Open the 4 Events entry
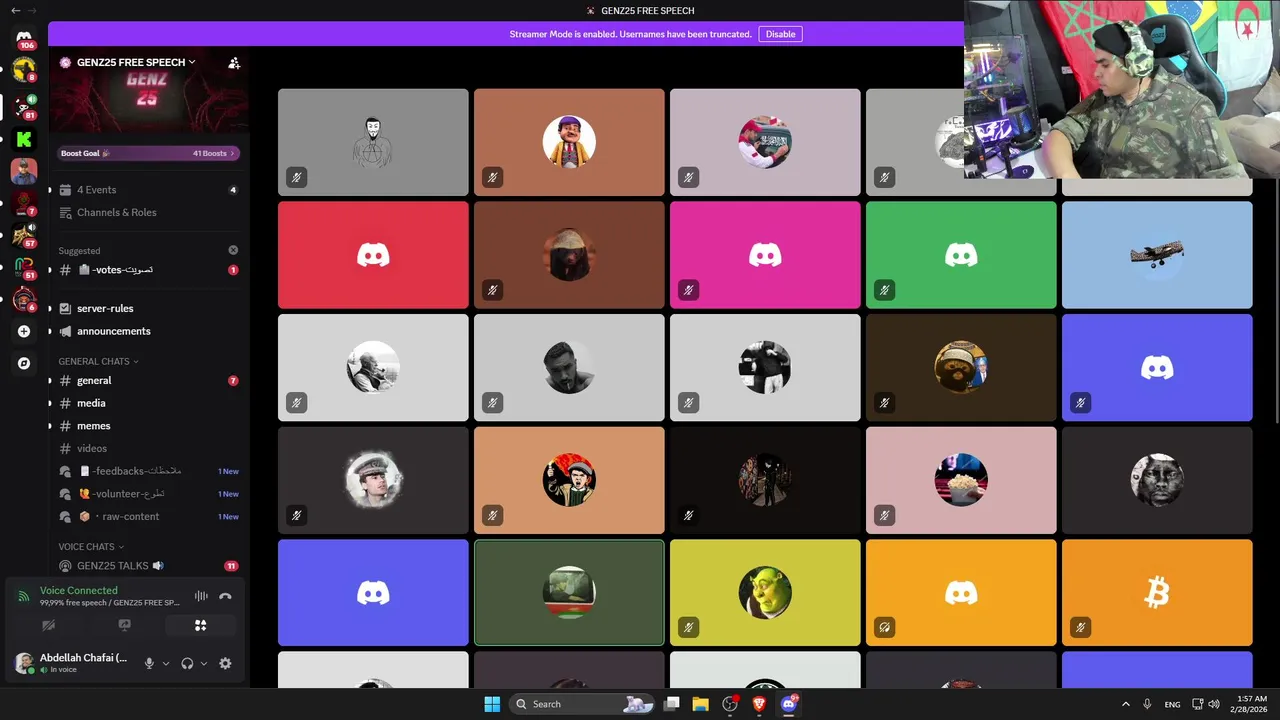This screenshot has height=720, width=1280. 148,190
